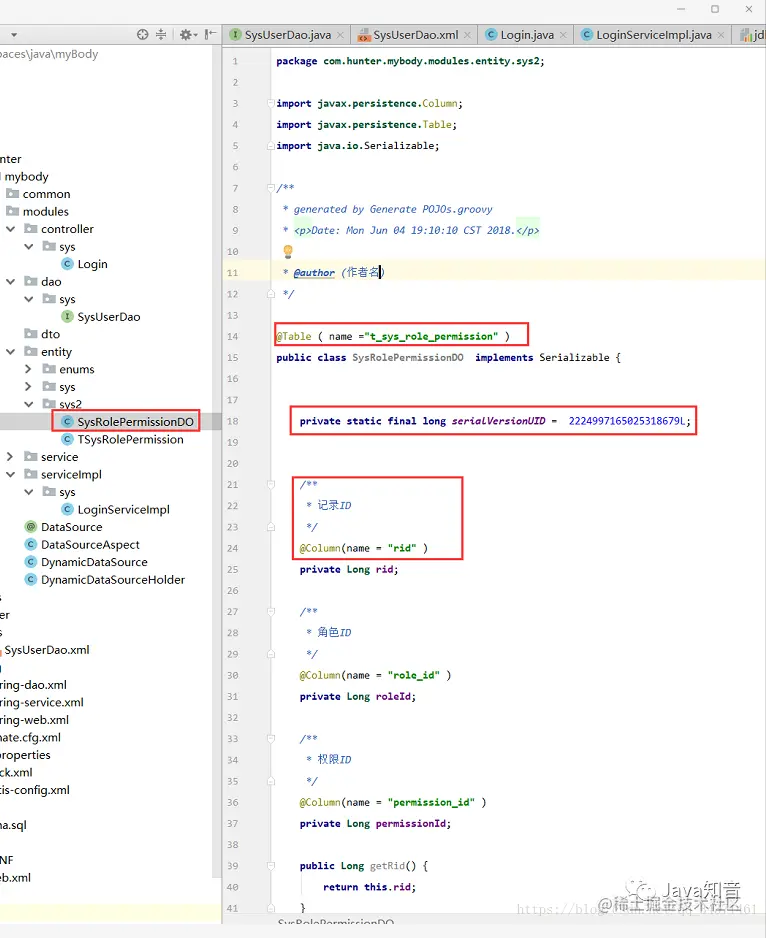Image resolution: width=766 pixels, height=938 pixels.
Task: Switch to the SysUserDao.java tab
Action: [x=287, y=35]
